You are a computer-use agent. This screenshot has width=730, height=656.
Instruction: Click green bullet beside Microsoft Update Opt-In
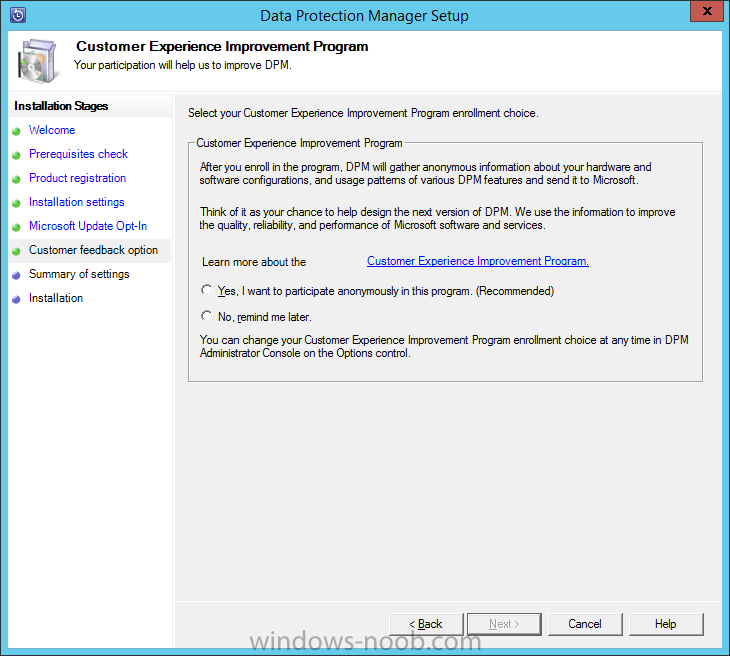[x=16, y=227]
